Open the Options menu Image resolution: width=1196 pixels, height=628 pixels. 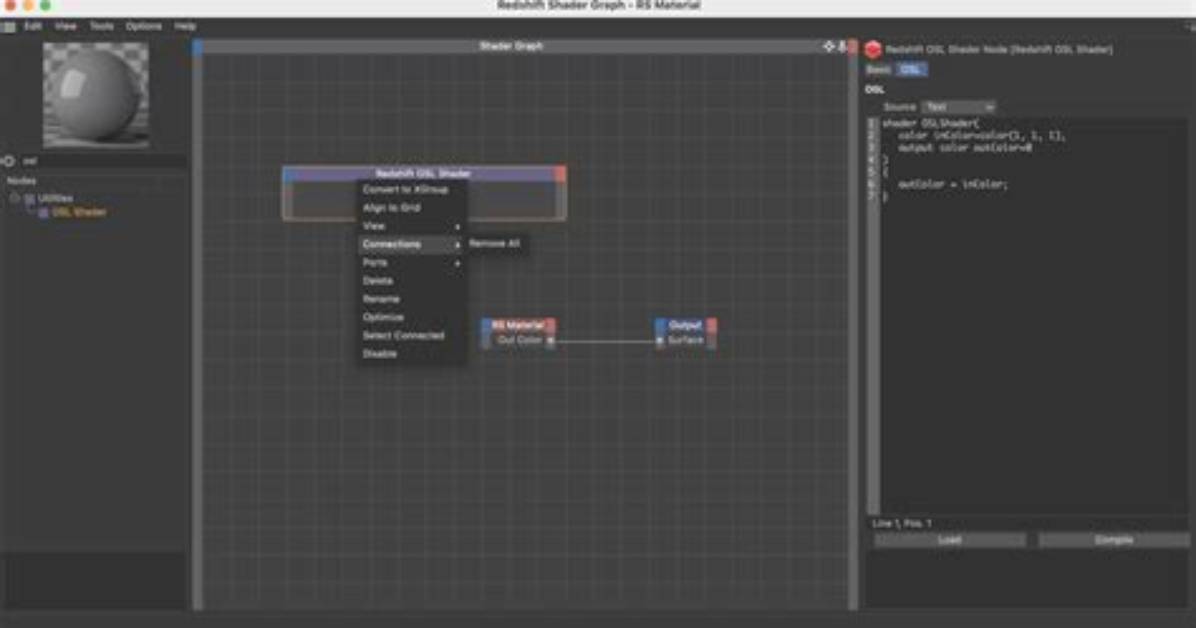click(x=144, y=27)
